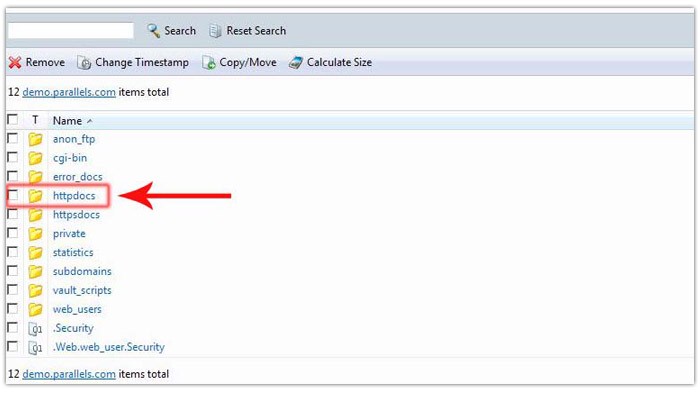Image resolution: width=700 pixels, height=393 pixels.
Task: Focus the search text field
Action: [x=71, y=30]
